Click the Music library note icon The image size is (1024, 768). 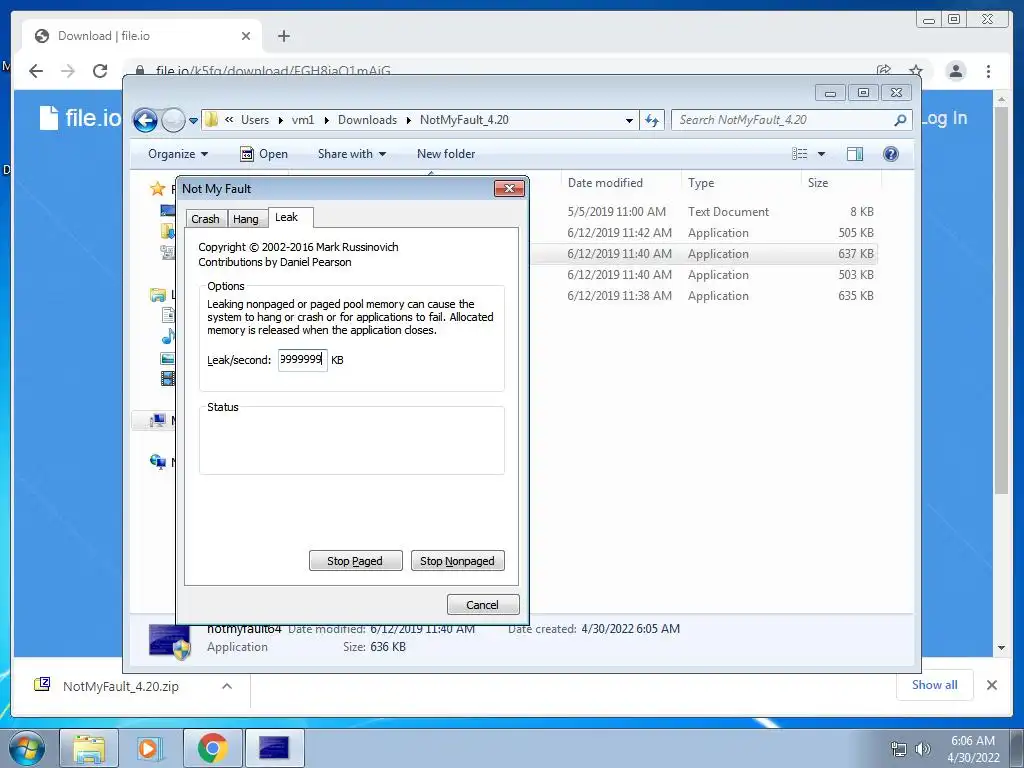168,337
